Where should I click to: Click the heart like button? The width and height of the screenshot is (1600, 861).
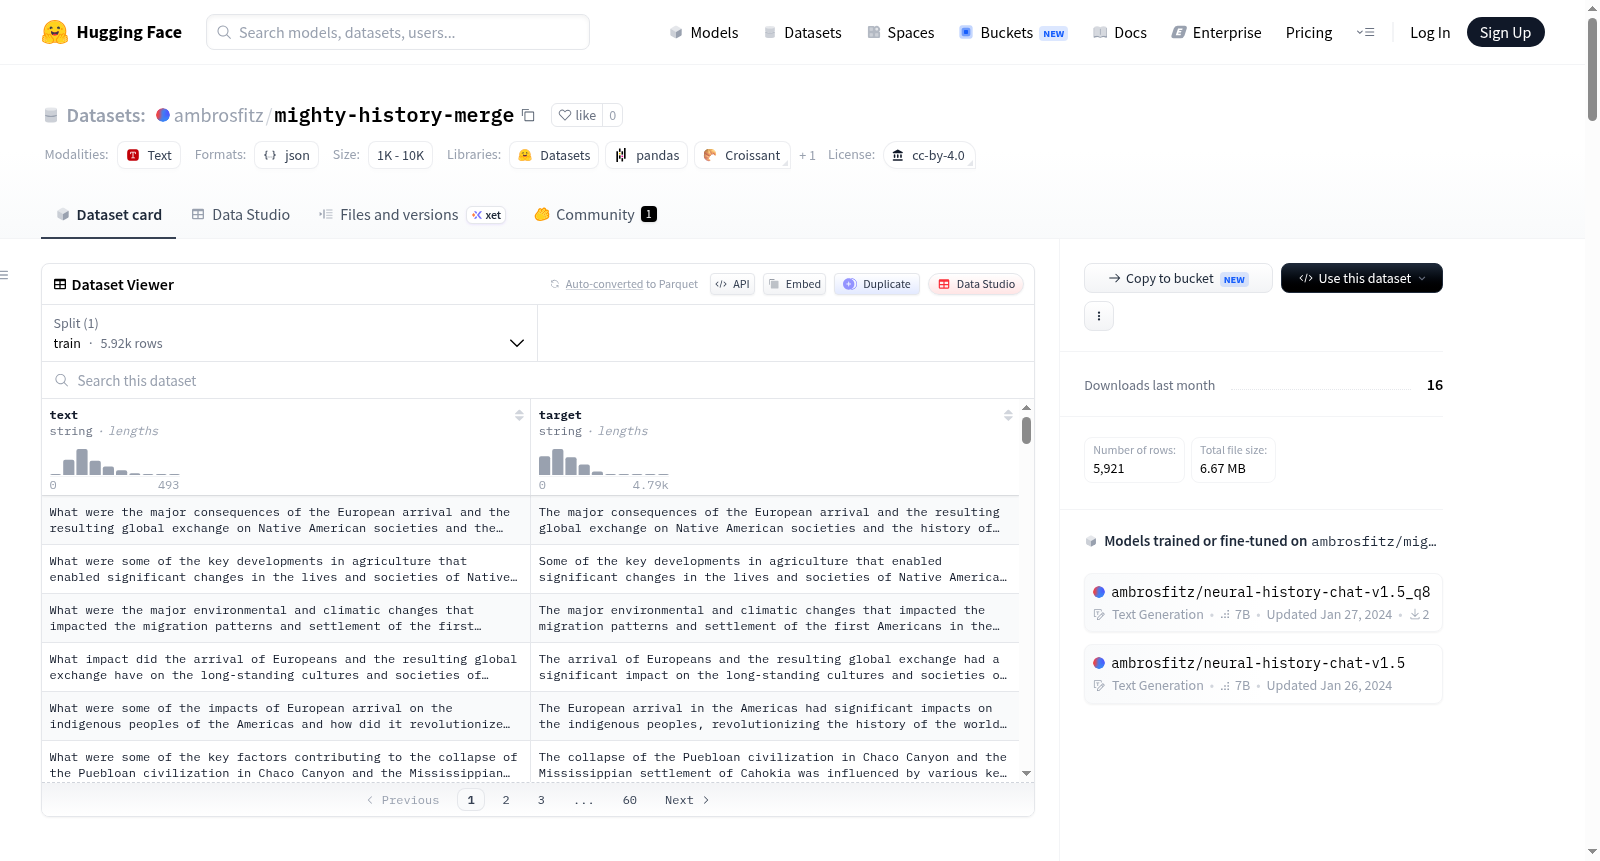click(577, 115)
